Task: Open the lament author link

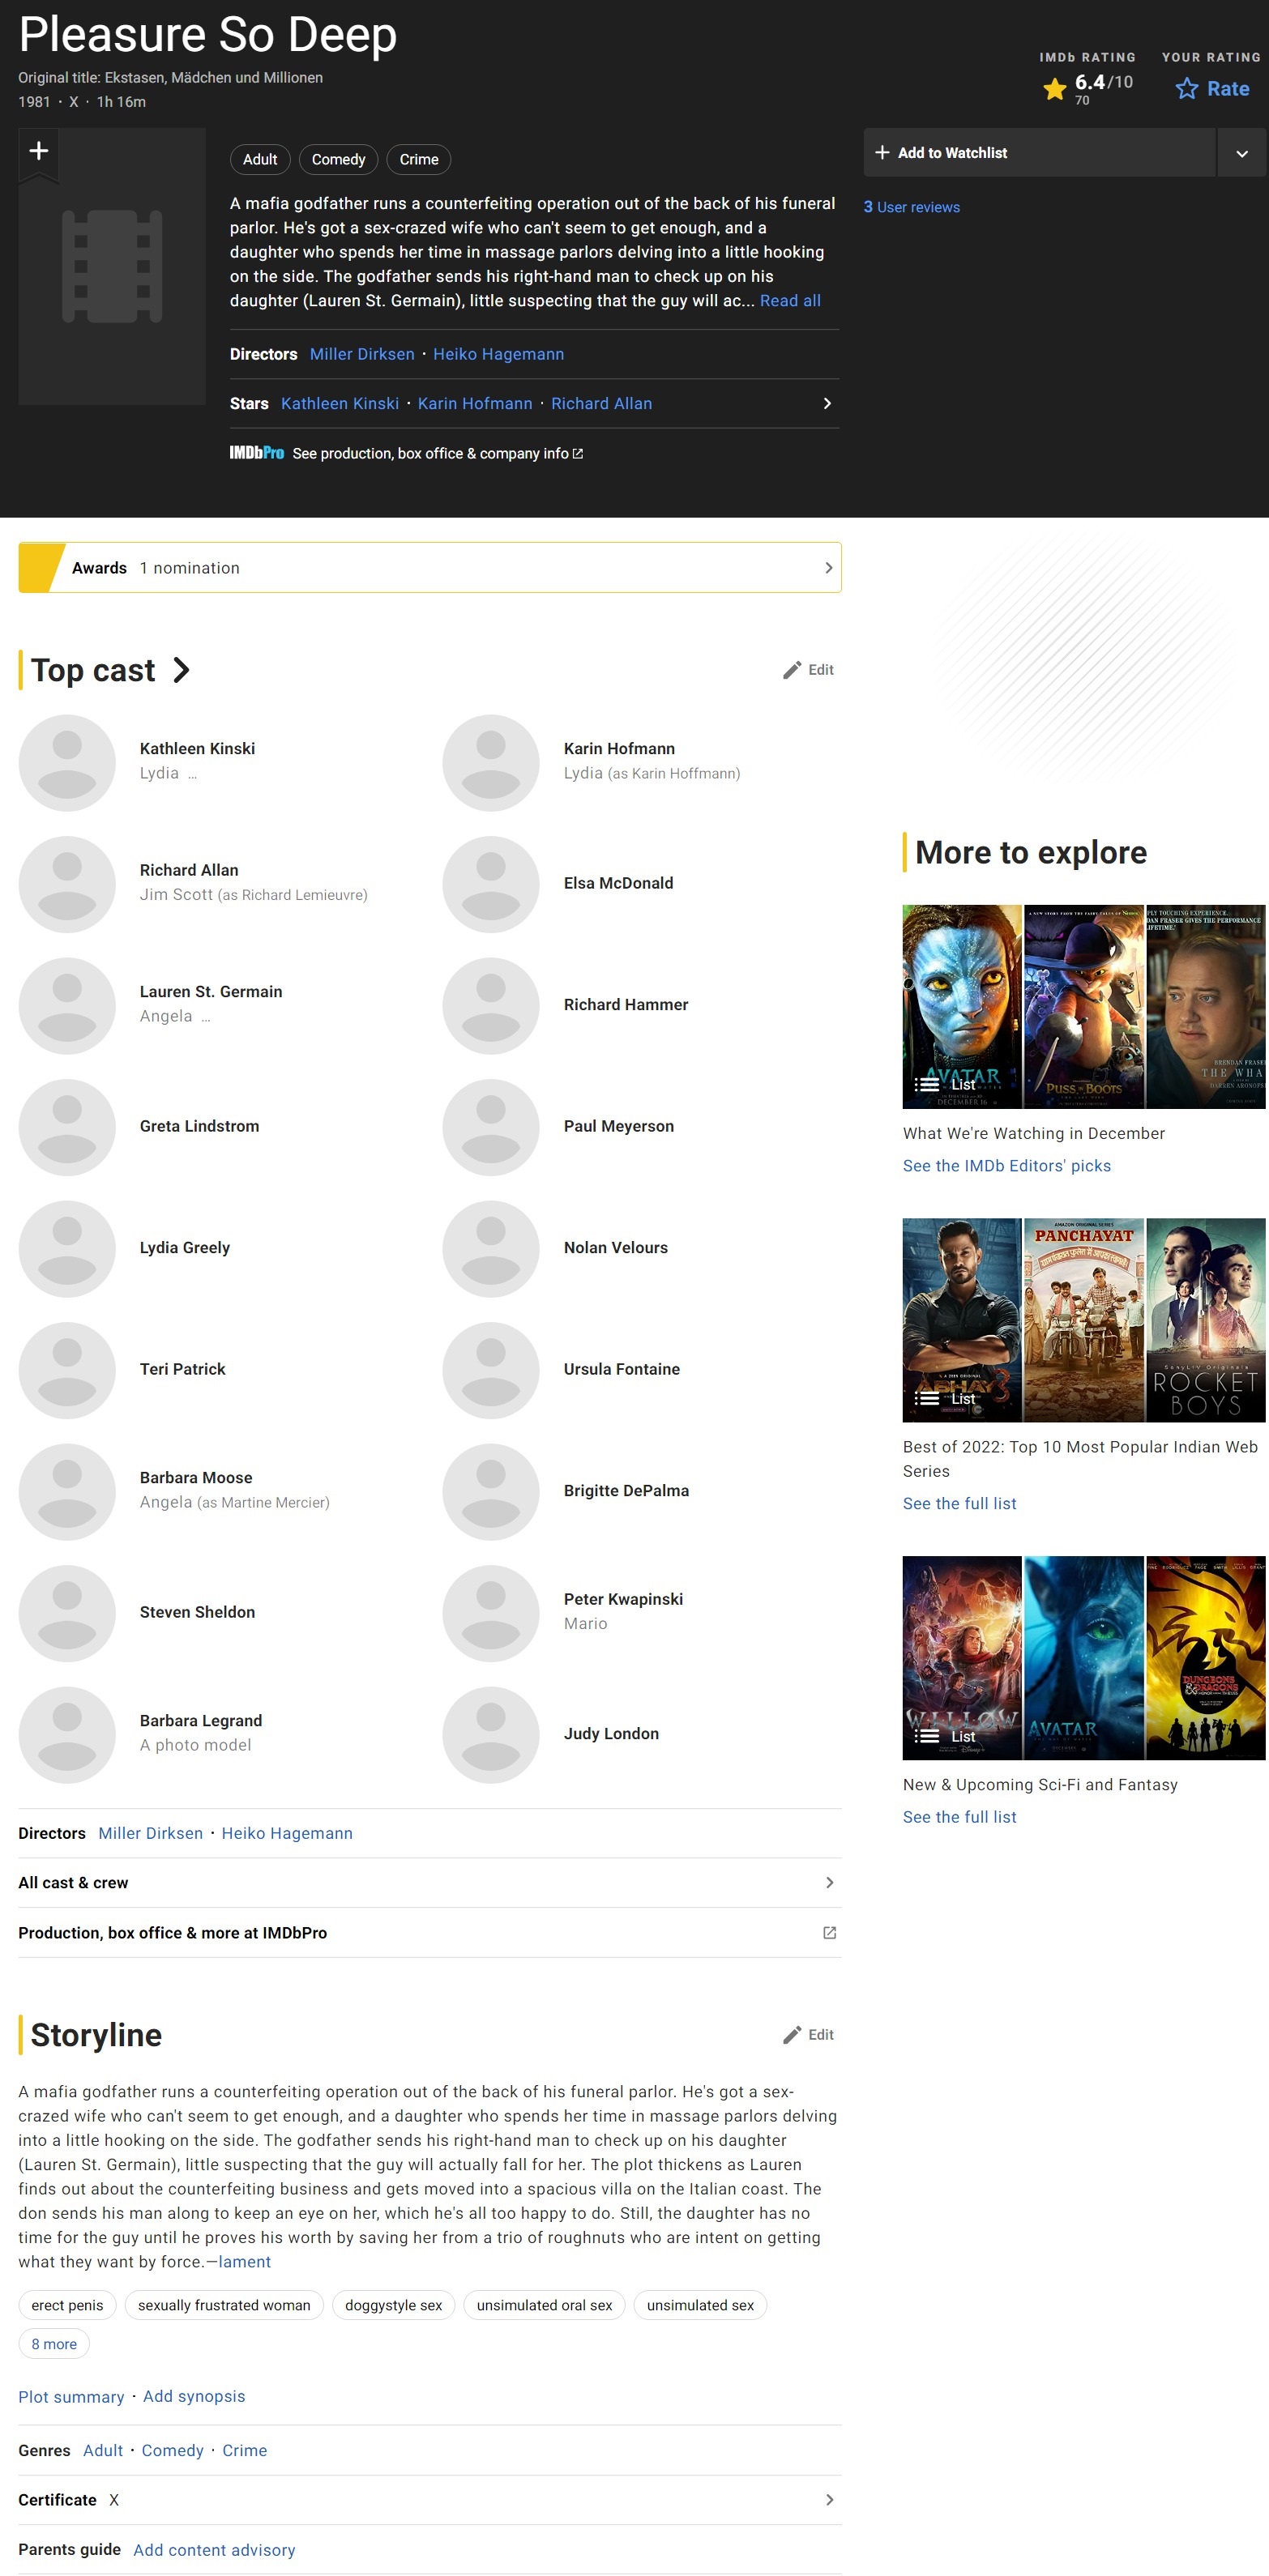Action: click(x=244, y=2262)
